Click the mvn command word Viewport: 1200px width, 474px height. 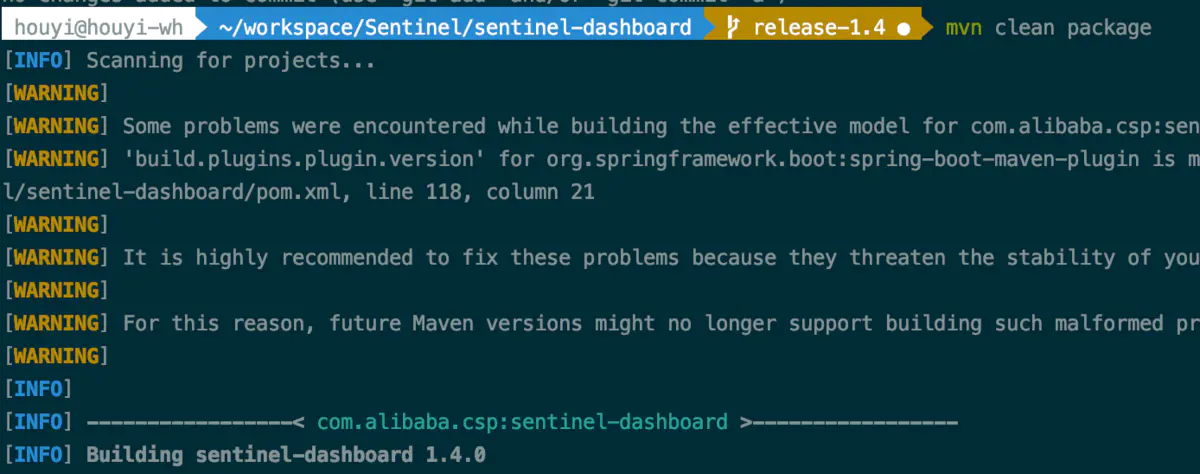tap(964, 28)
